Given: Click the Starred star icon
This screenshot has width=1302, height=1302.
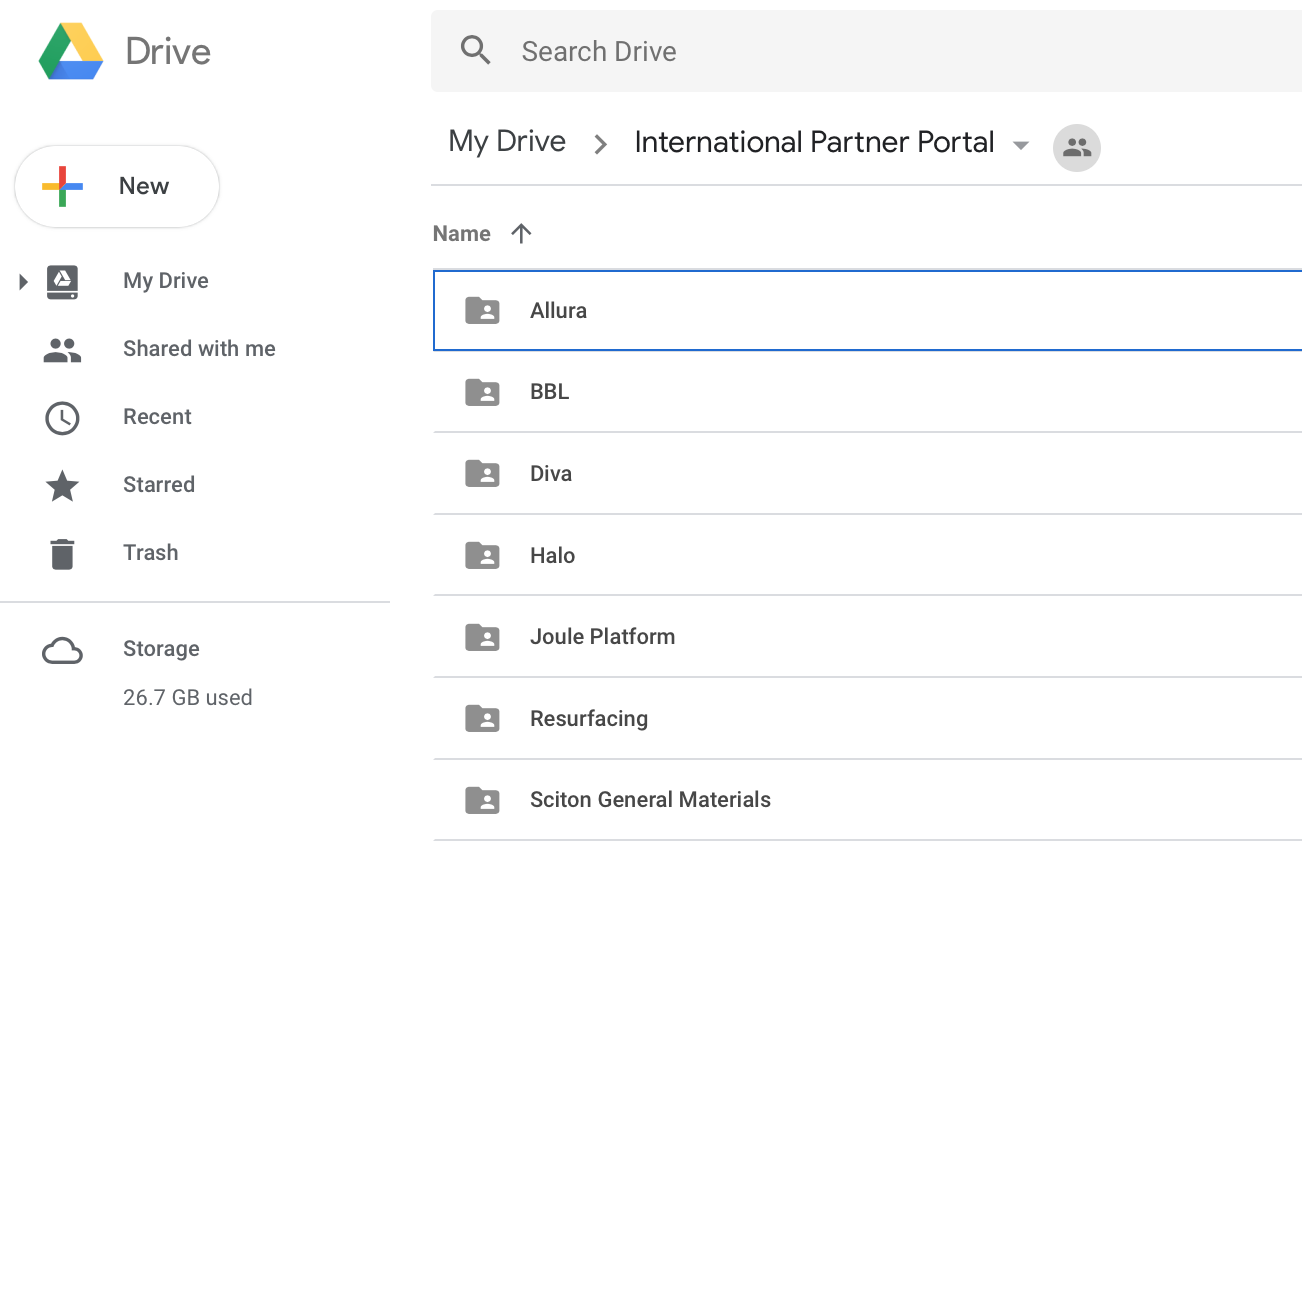Looking at the screenshot, I should [62, 486].
